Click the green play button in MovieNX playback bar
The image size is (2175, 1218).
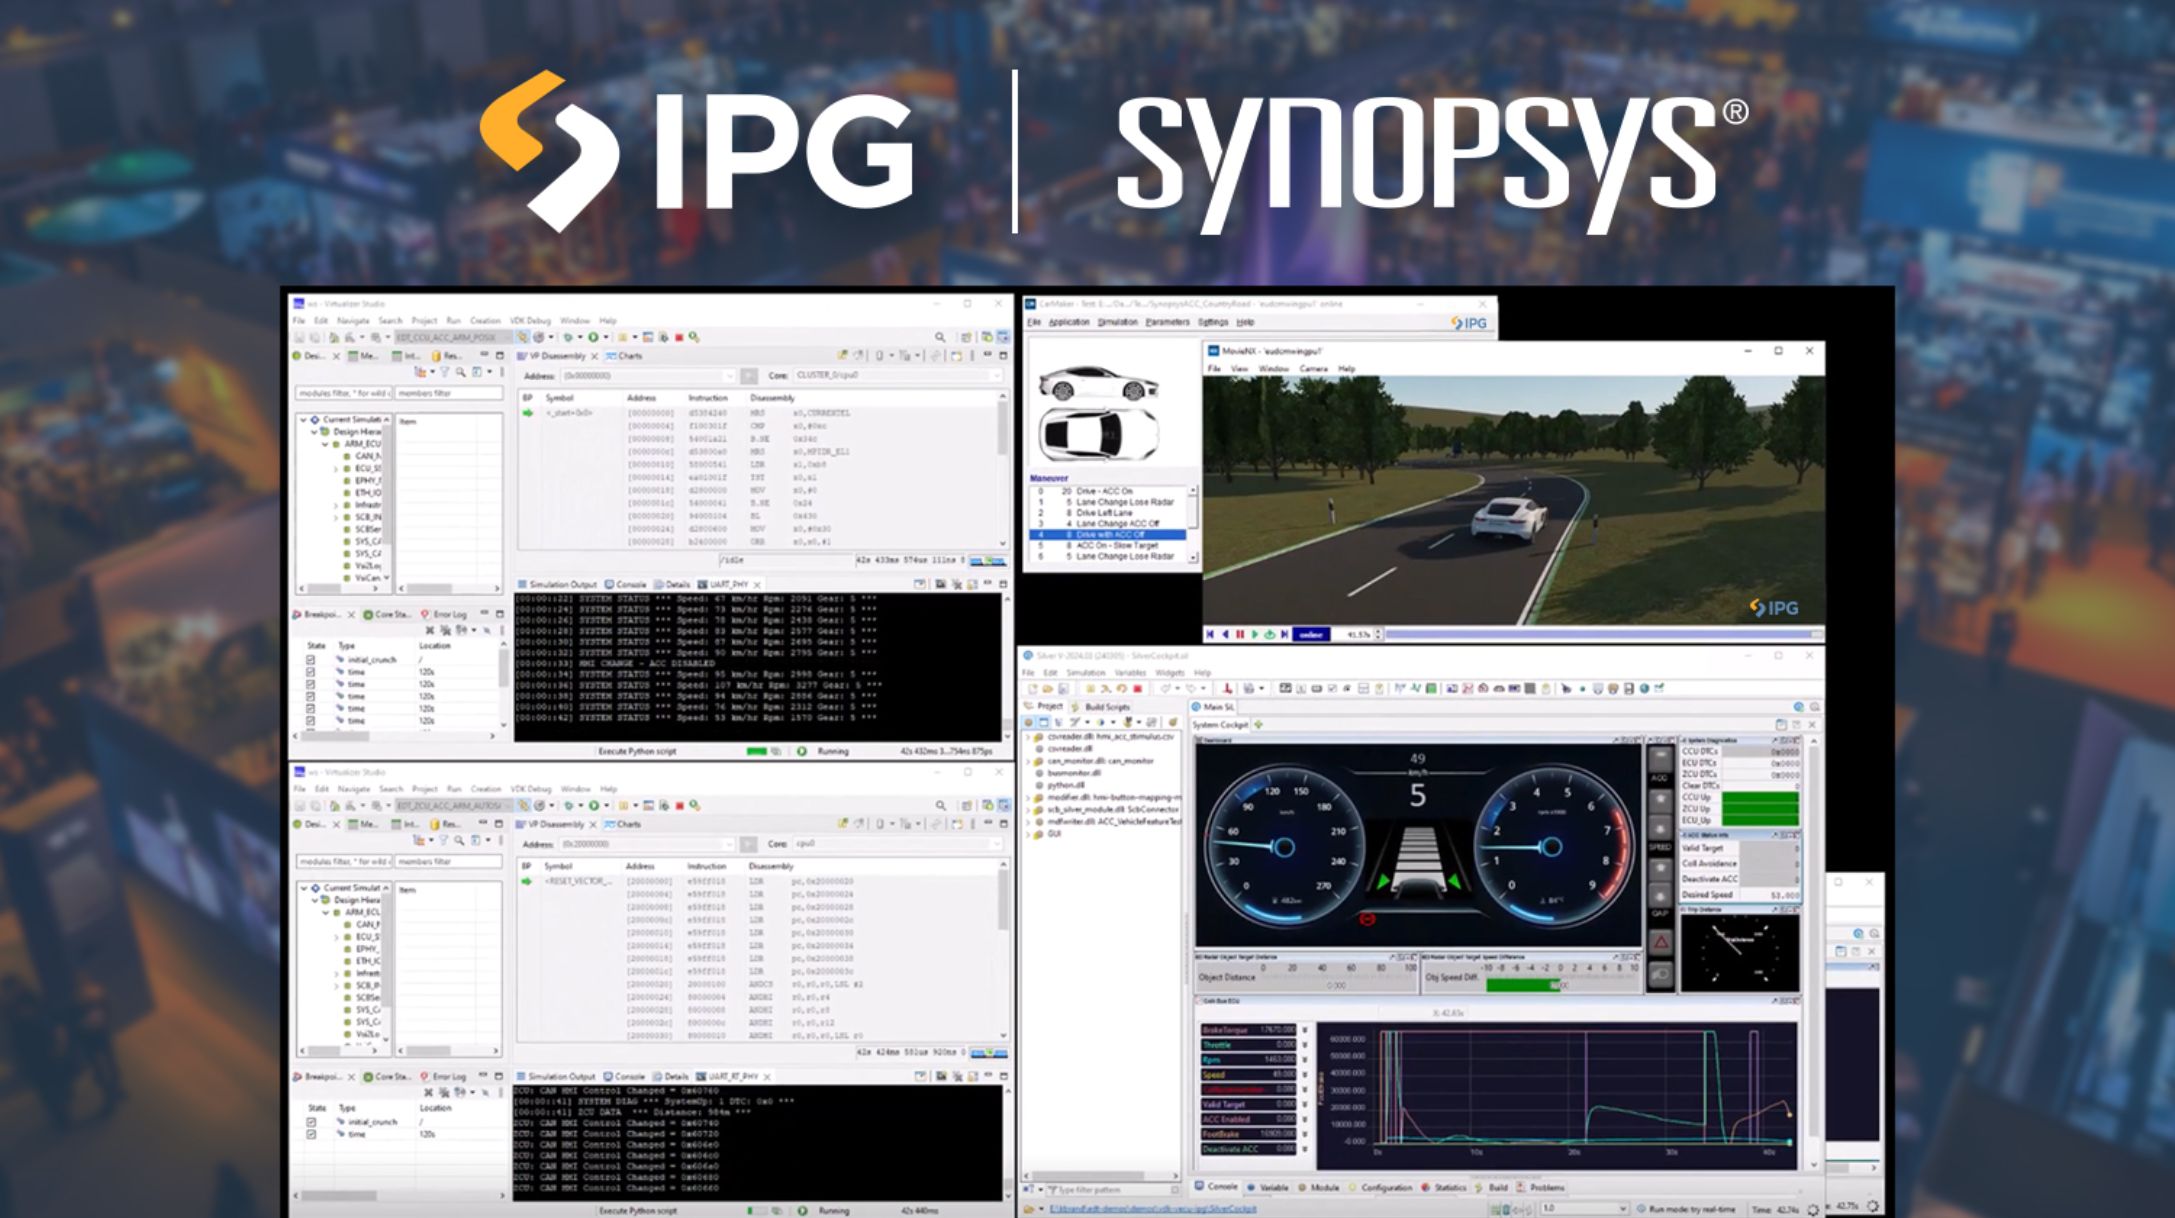[1255, 634]
